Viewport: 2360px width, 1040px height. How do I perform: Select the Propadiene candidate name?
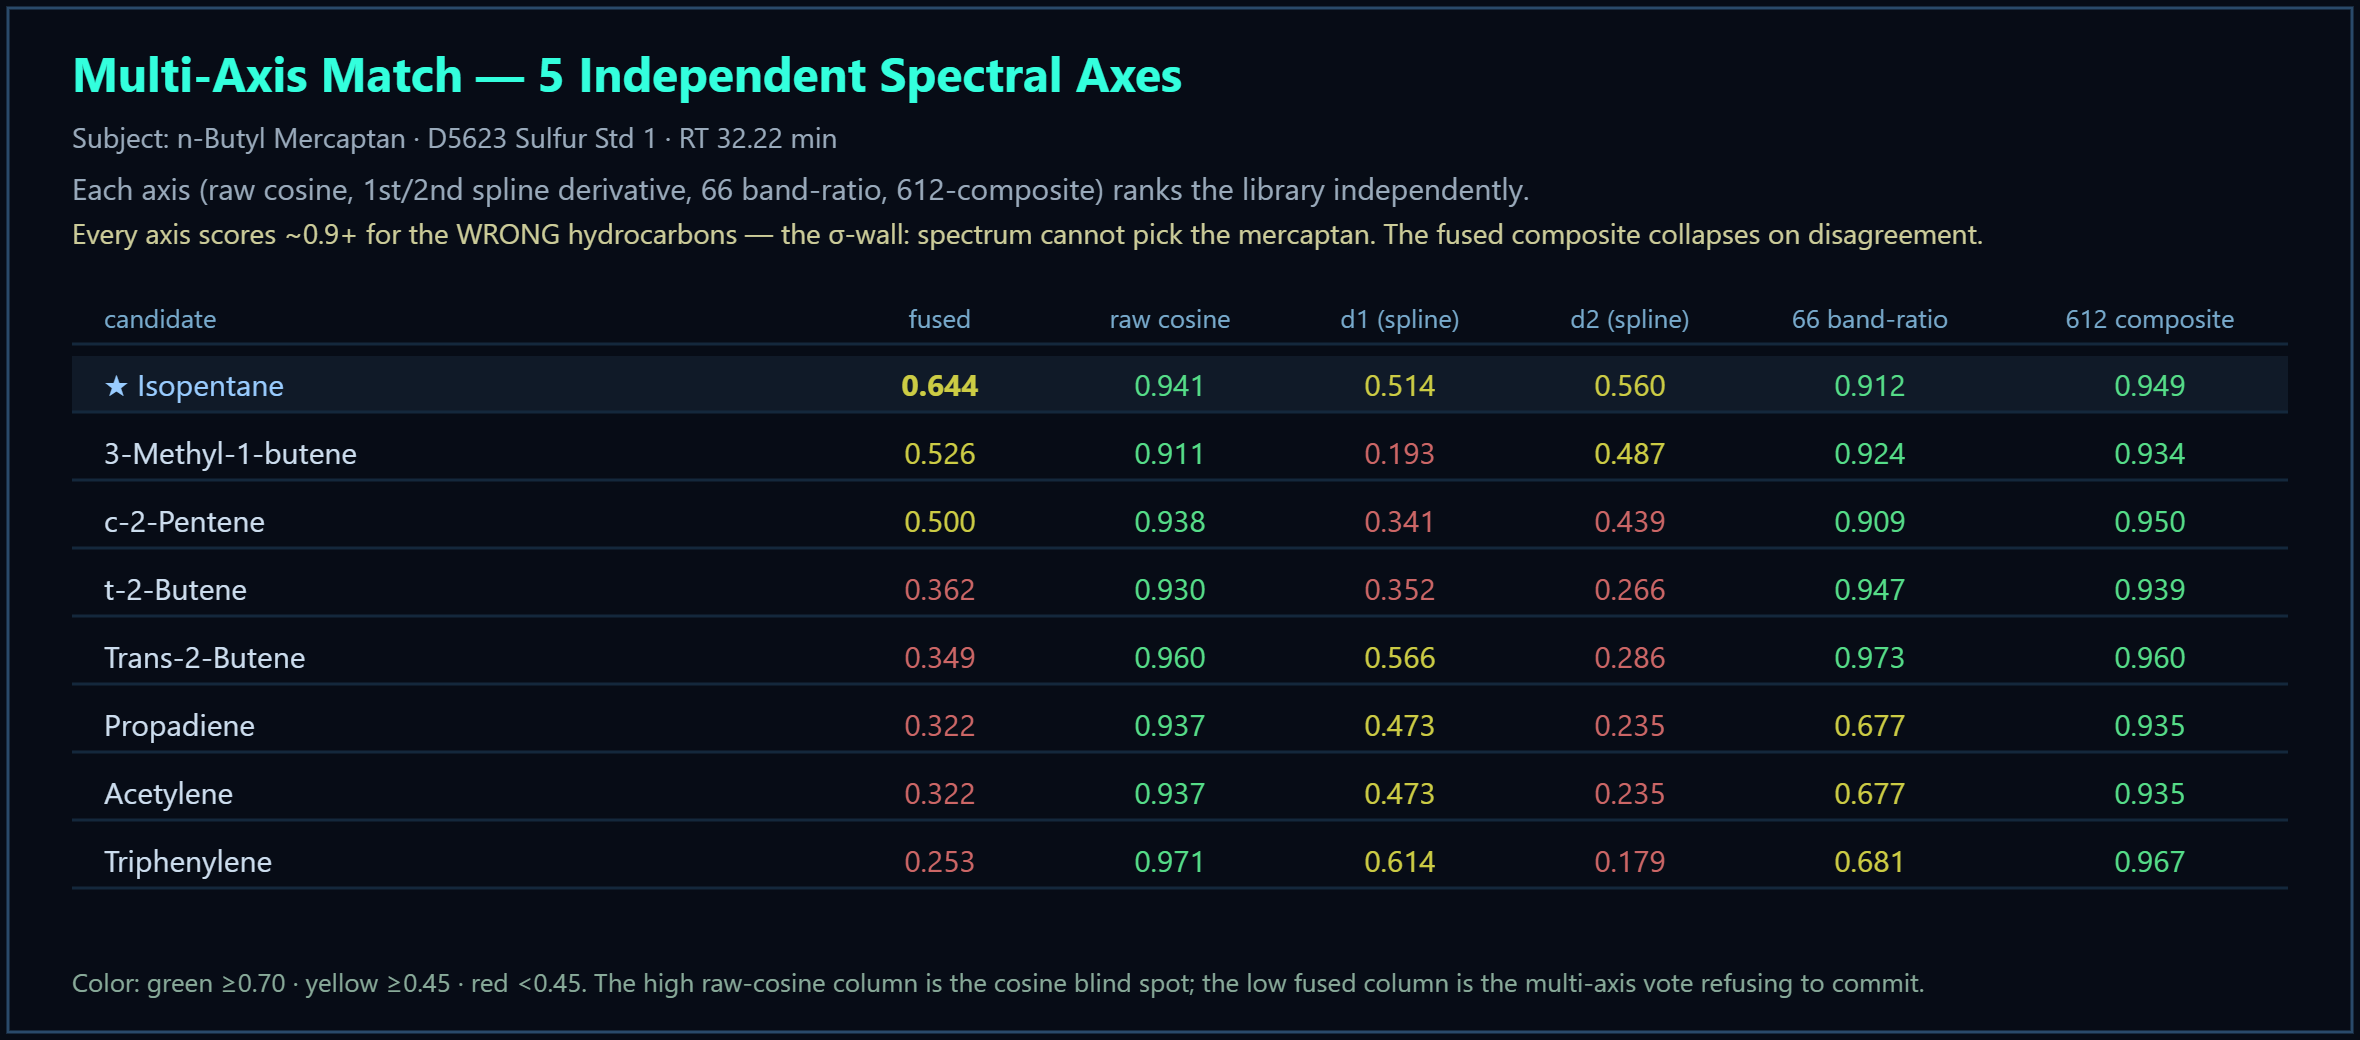pyautogui.click(x=179, y=726)
